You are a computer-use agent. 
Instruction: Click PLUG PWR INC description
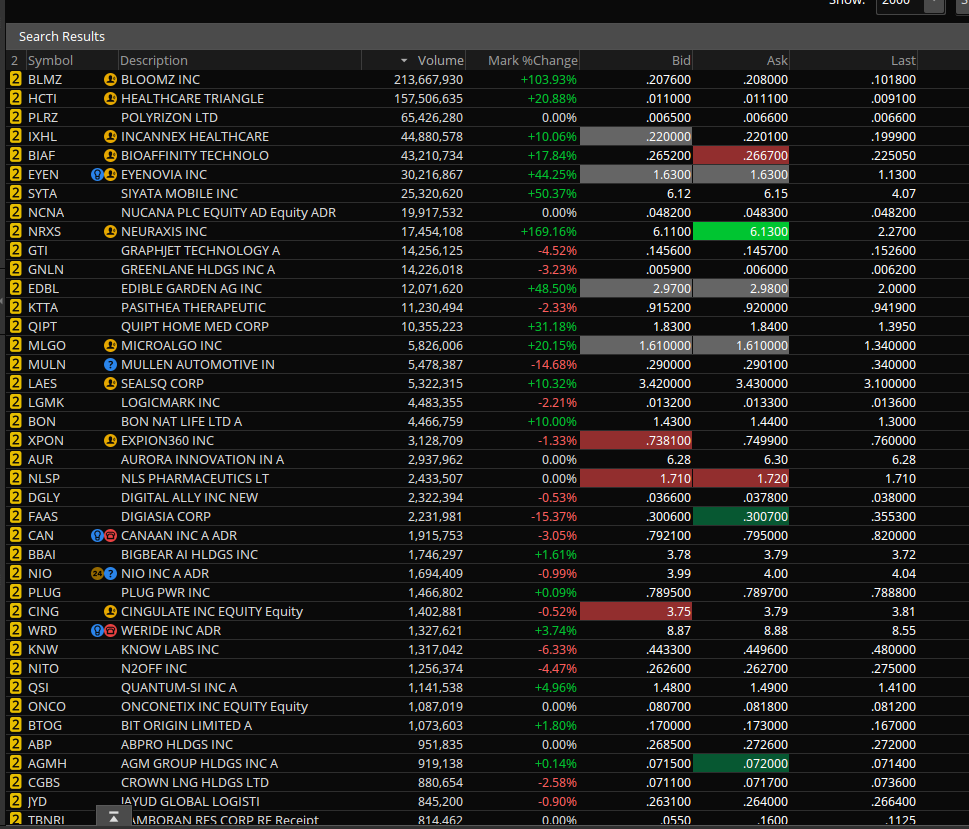point(165,592)
